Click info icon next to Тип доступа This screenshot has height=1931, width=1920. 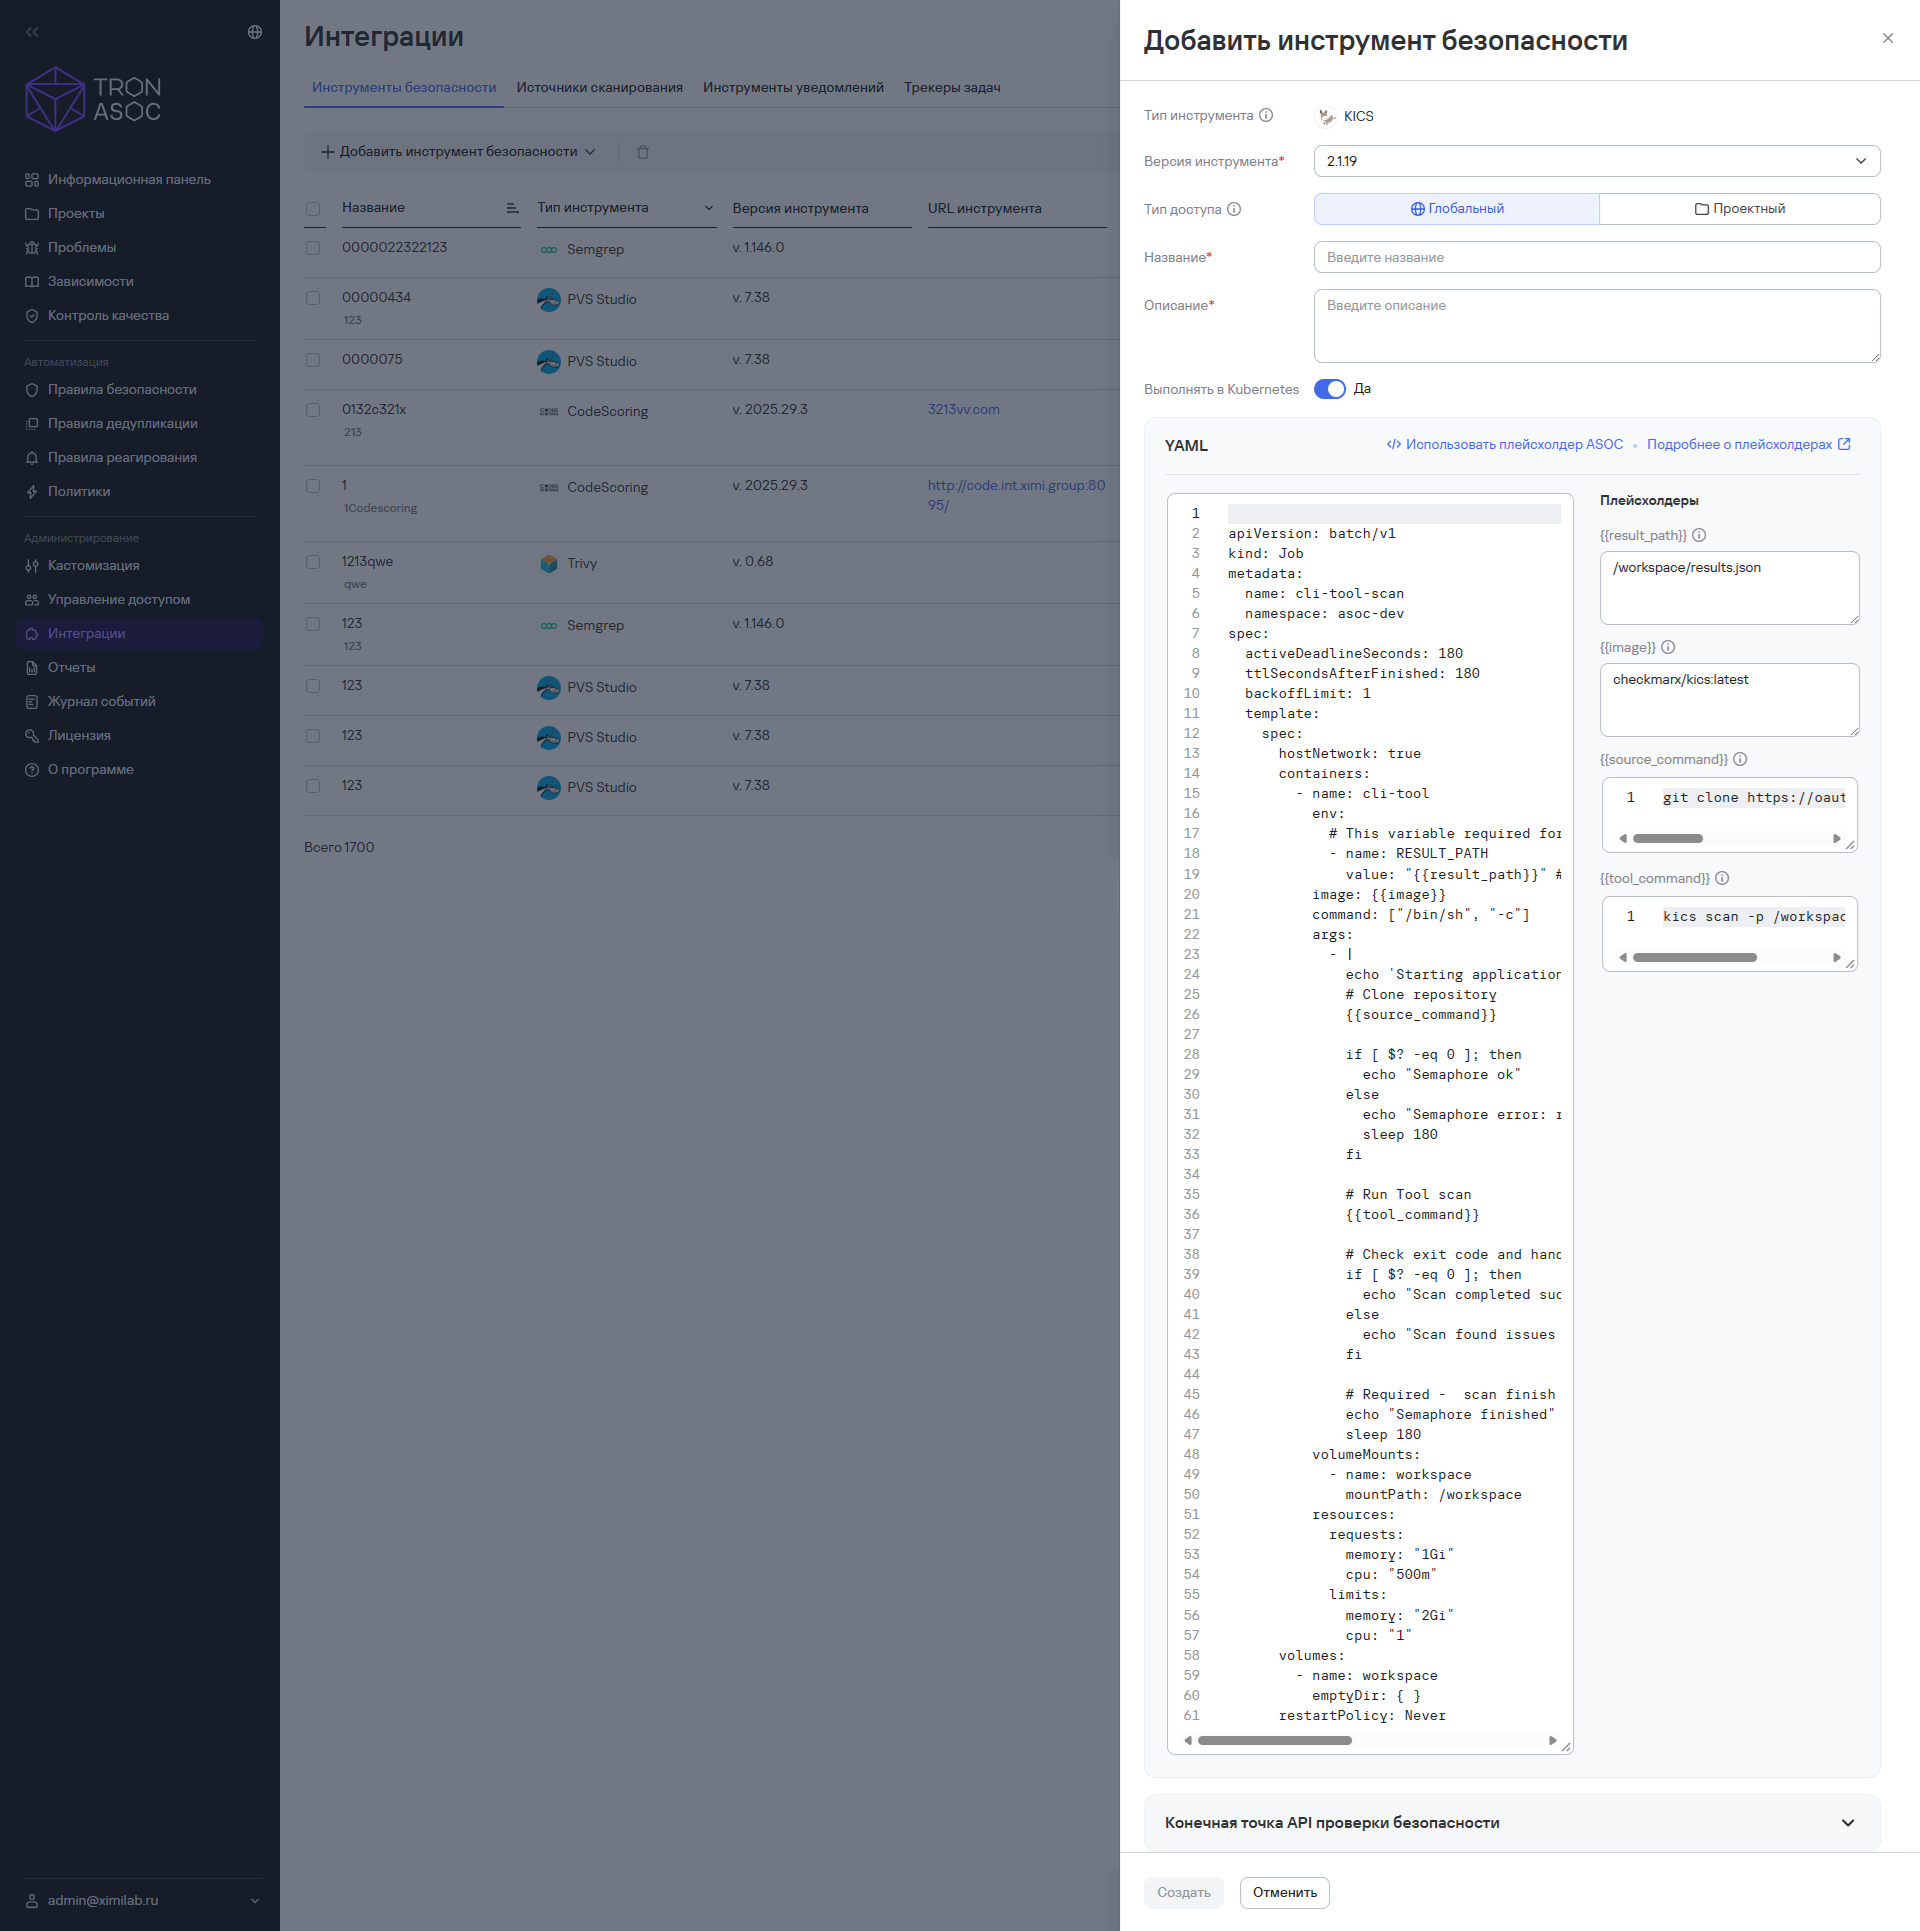point(1234,209)
